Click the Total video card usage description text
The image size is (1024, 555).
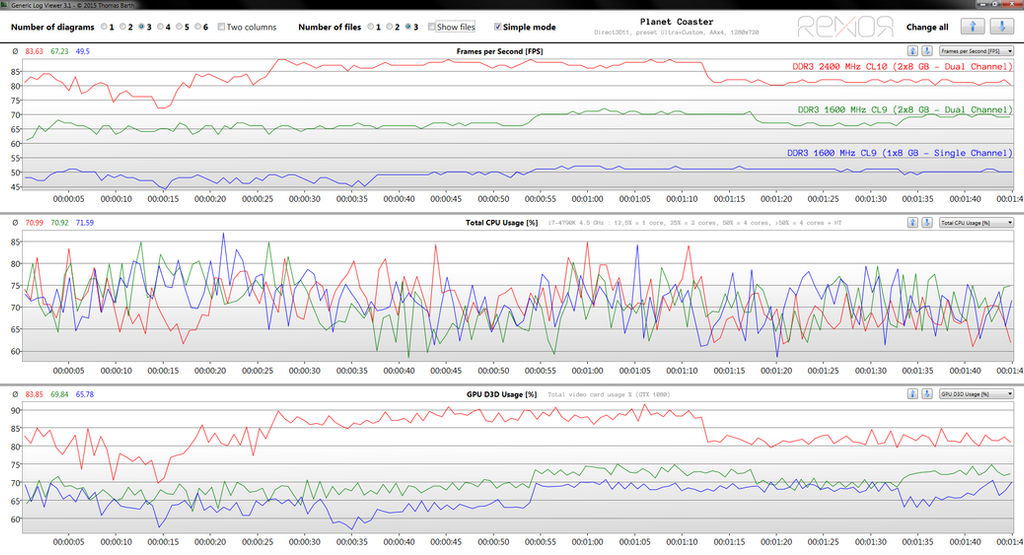pyautogui.click(x=609, y=394)
